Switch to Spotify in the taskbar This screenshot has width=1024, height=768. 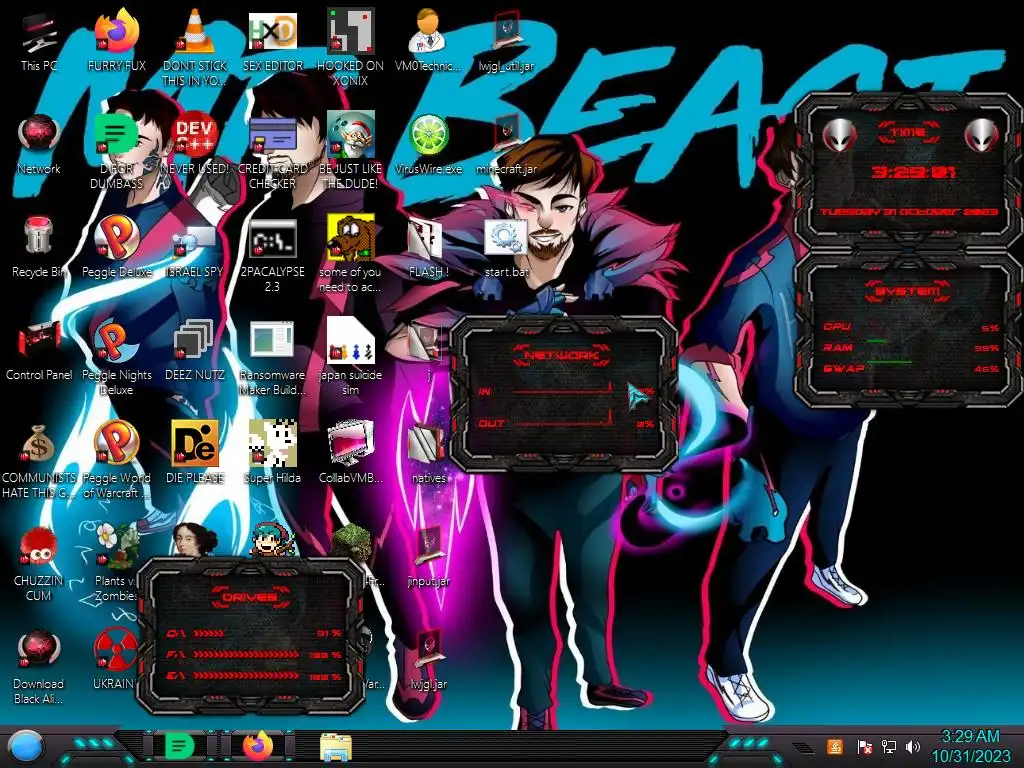179,746
